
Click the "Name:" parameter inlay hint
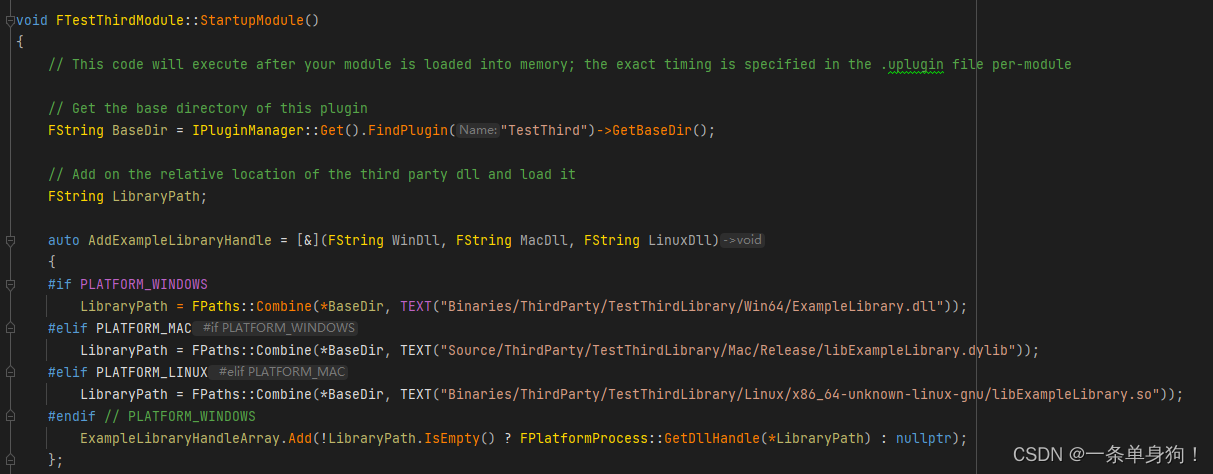[x=479, y=130]
